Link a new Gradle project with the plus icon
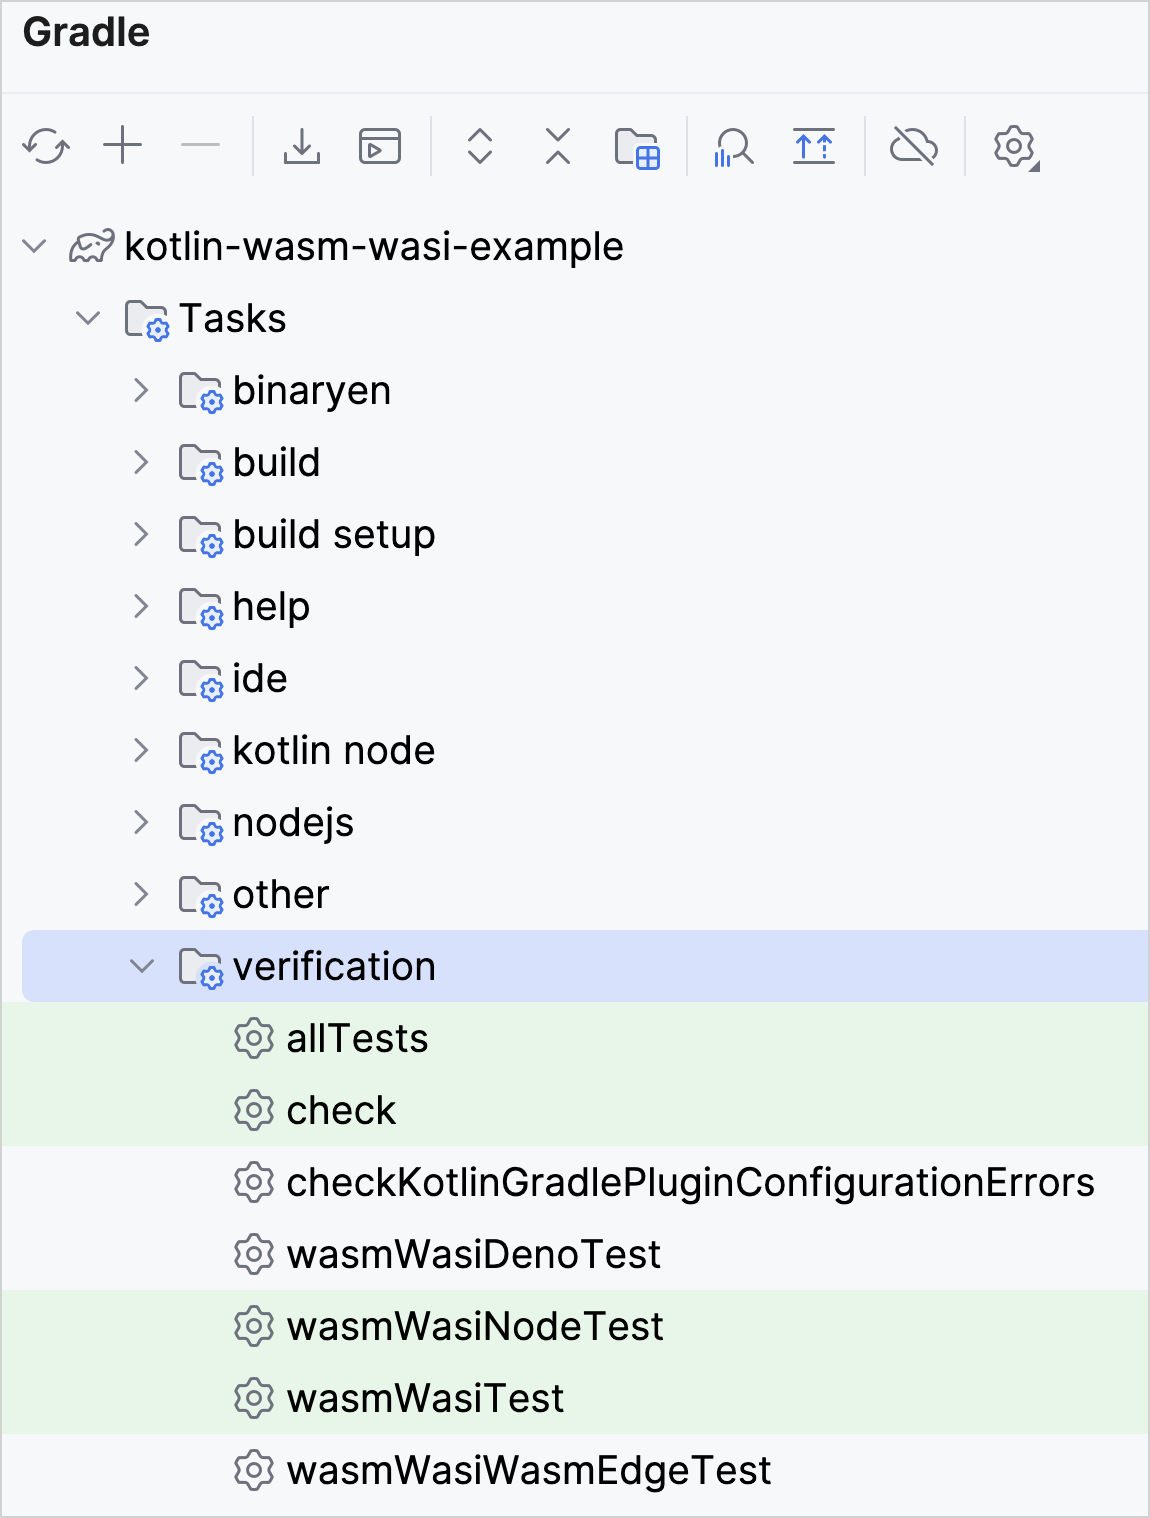1150x1518 pixels. (123, 146)
